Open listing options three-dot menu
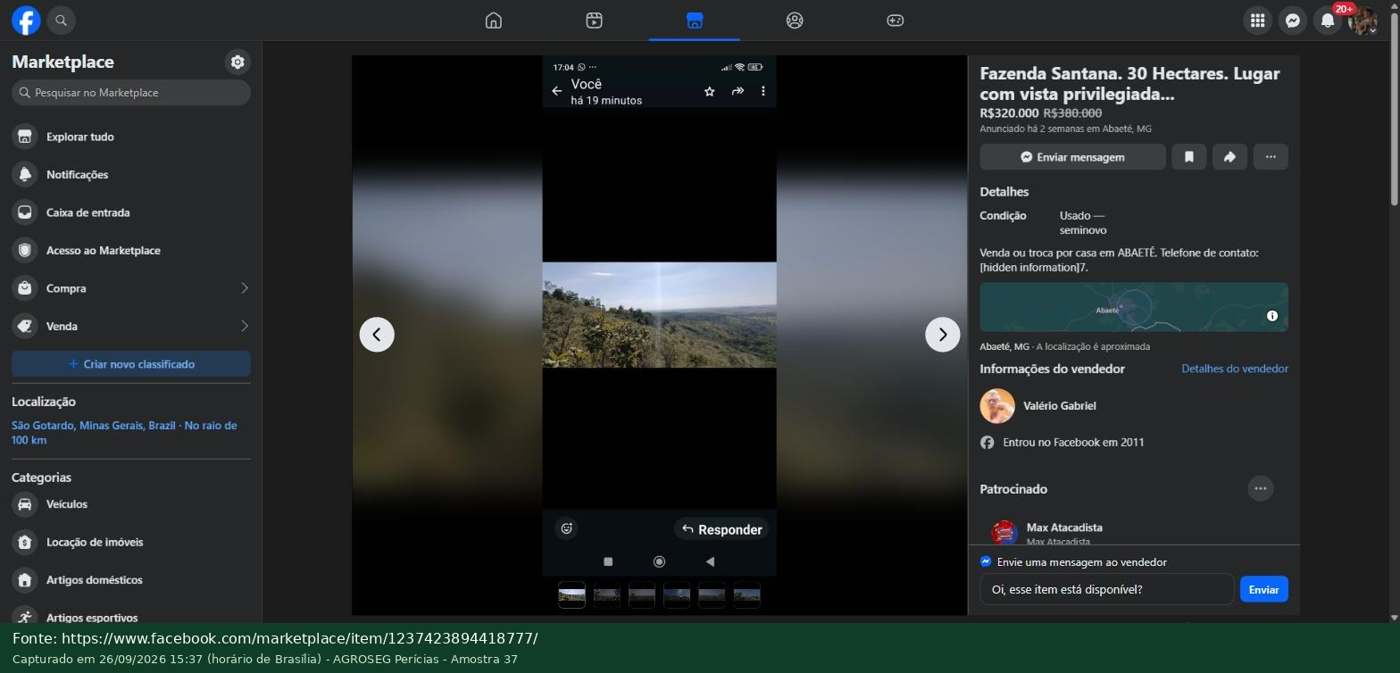Image resolution: width=1400 pixels, height=673 pixels. [1270, 157]
